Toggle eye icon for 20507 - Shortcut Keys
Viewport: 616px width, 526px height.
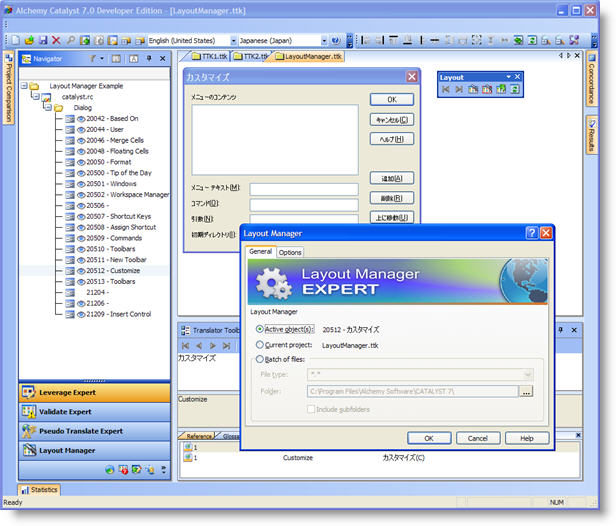click(x=81, y=216)
